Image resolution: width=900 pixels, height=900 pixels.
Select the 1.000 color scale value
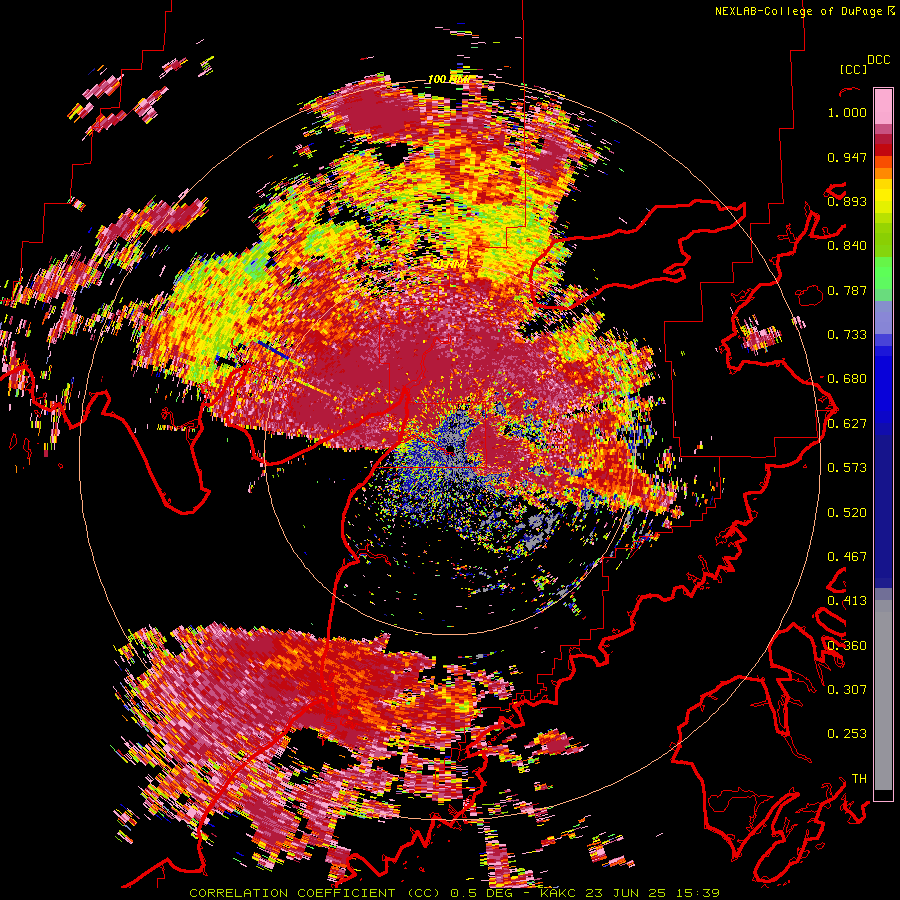pos(847,112)
